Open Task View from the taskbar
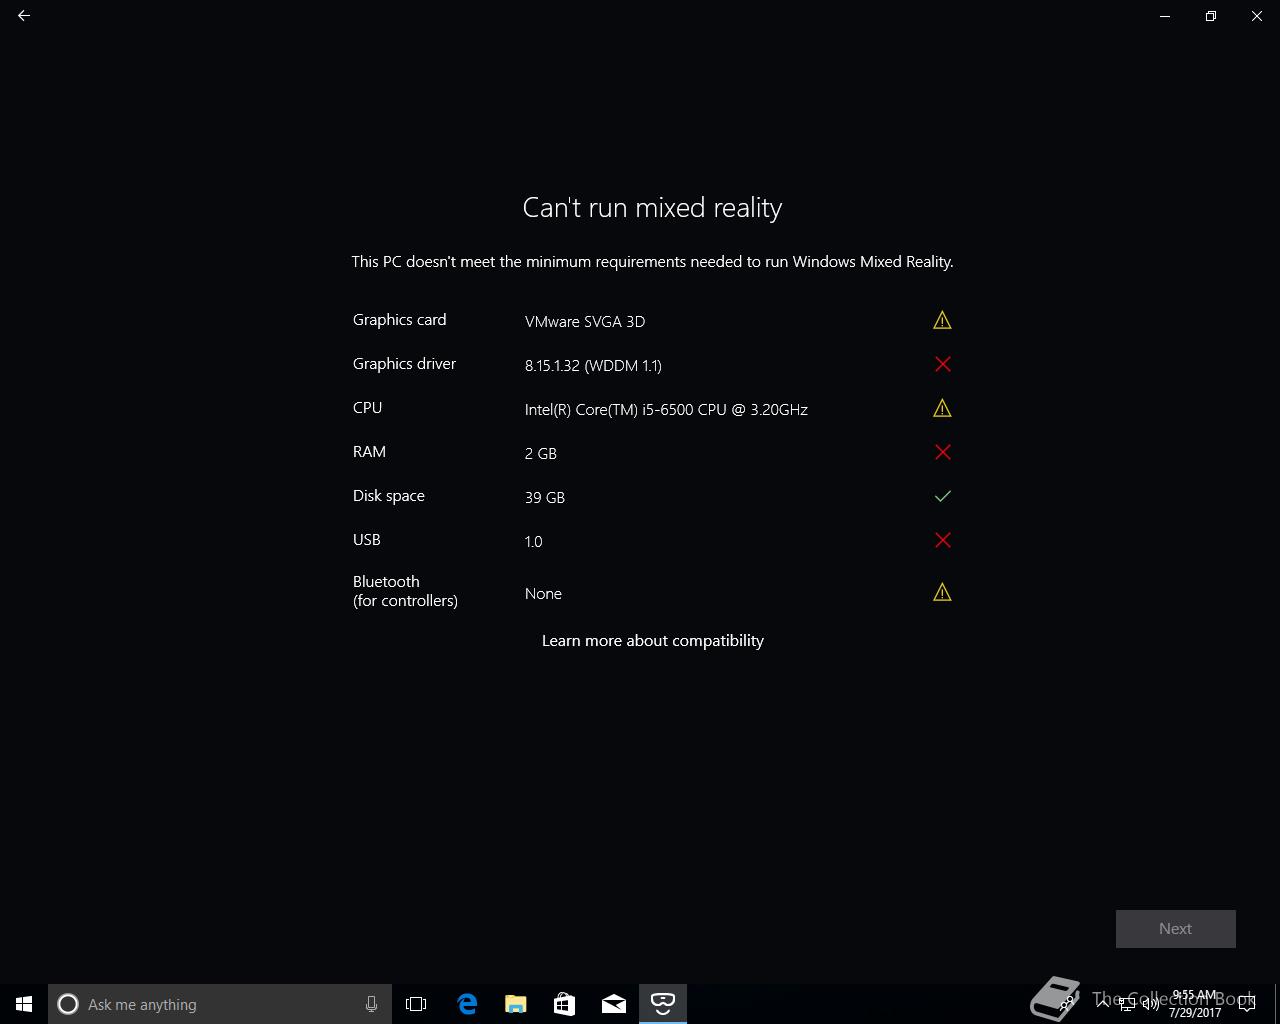1280x1024 pixels. (416, 1004)
